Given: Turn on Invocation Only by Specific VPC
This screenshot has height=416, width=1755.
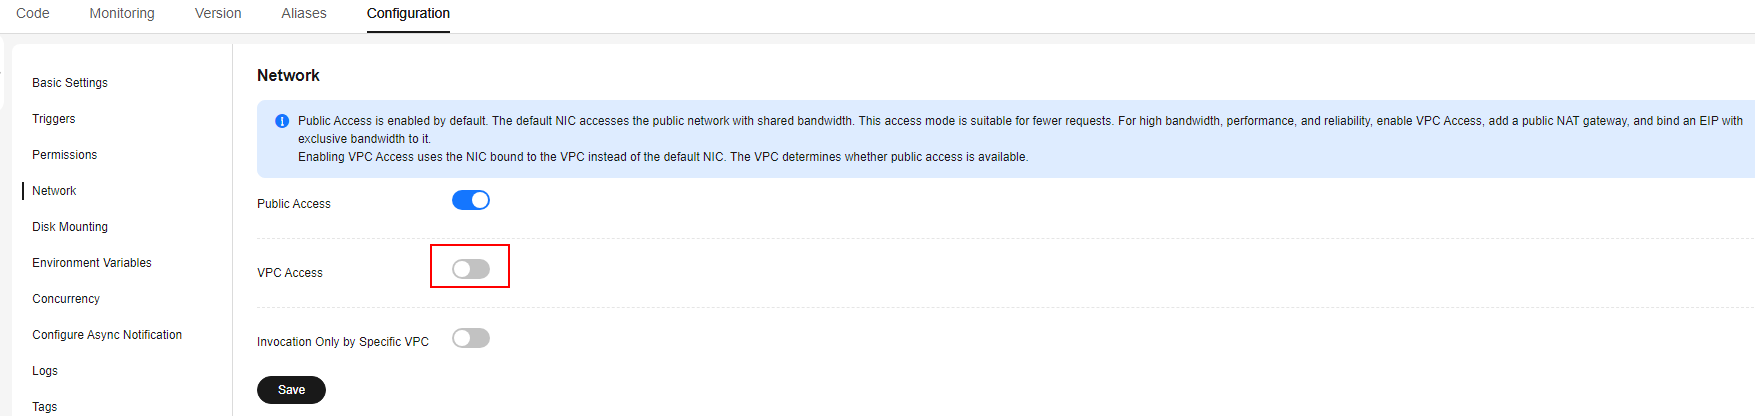Looking at the screenshot, I should tap(471, 338).
